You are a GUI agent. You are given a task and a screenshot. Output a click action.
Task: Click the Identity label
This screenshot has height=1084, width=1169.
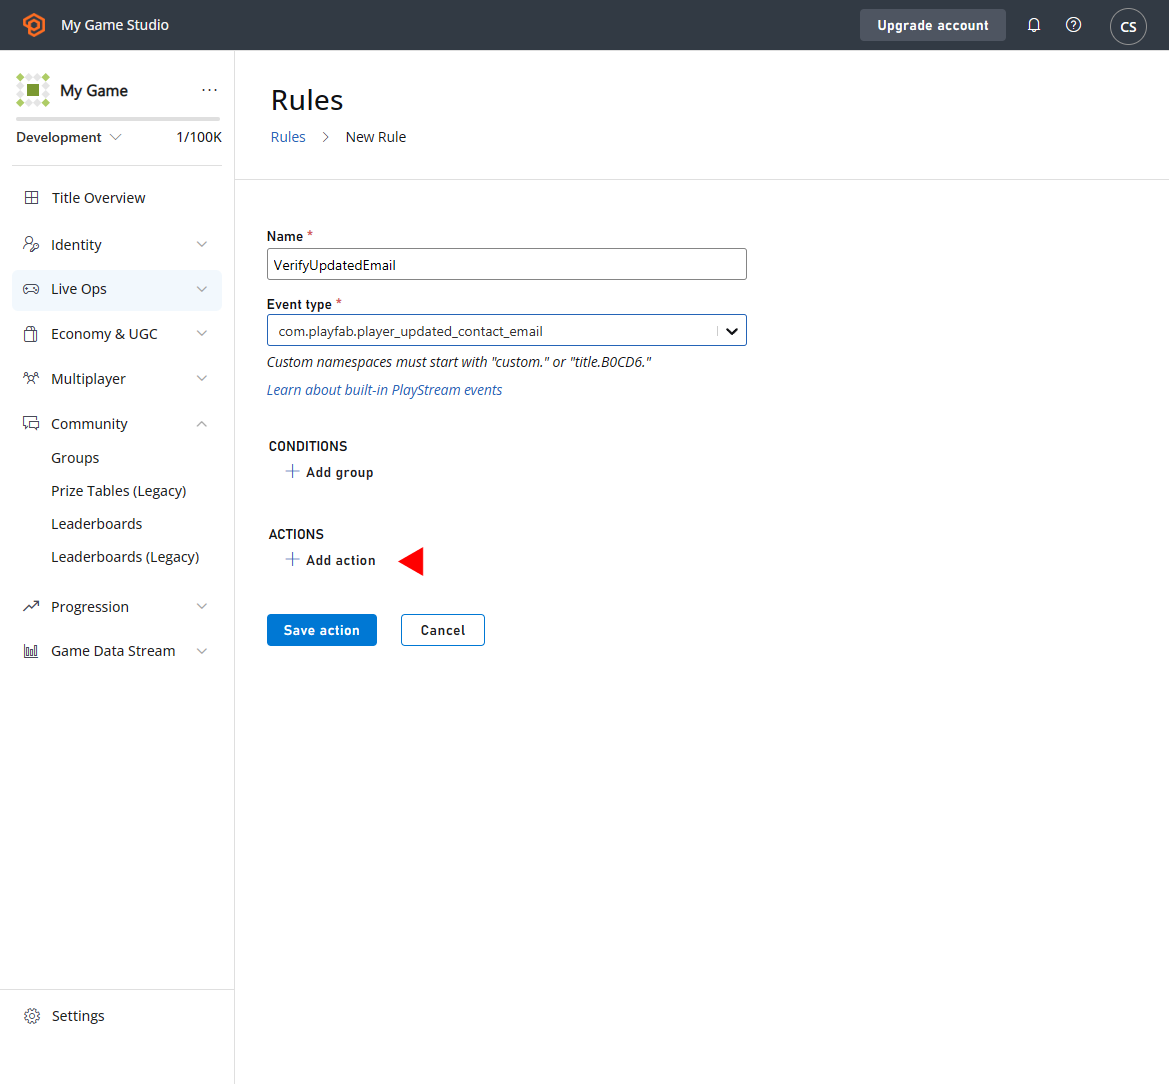(76, 245)
